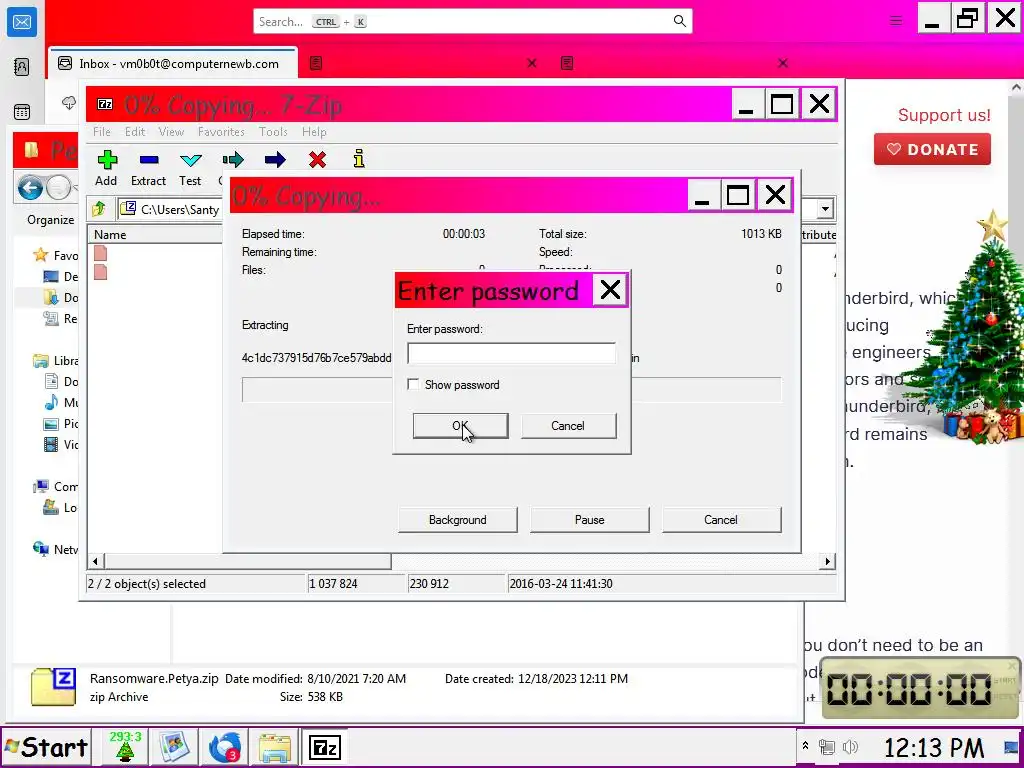Open the Thunderbird address book icon
Image resolution: width=1024 pixels, height=768 pixels.
click(x=22, y=67)
